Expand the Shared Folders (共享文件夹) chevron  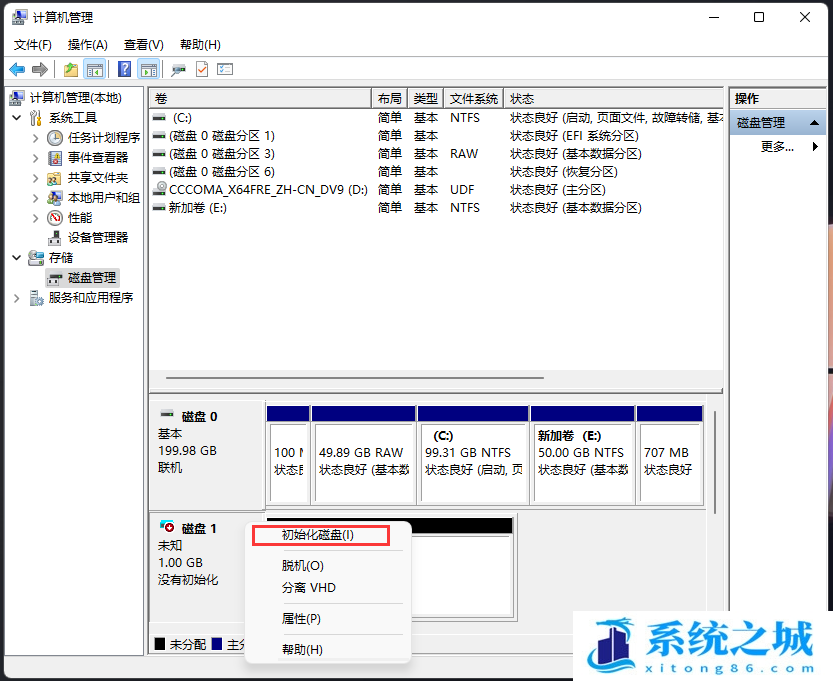(x=35, y=178)
